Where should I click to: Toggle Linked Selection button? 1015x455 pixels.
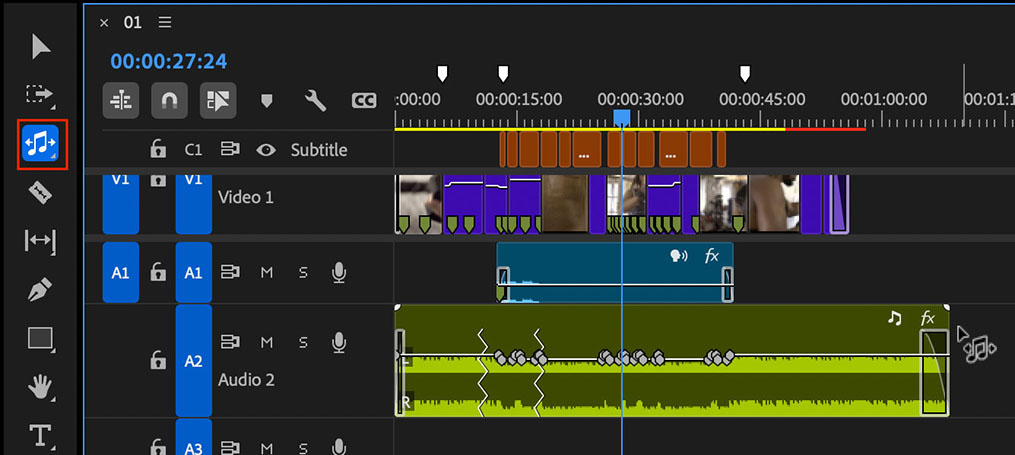(218, 100)
